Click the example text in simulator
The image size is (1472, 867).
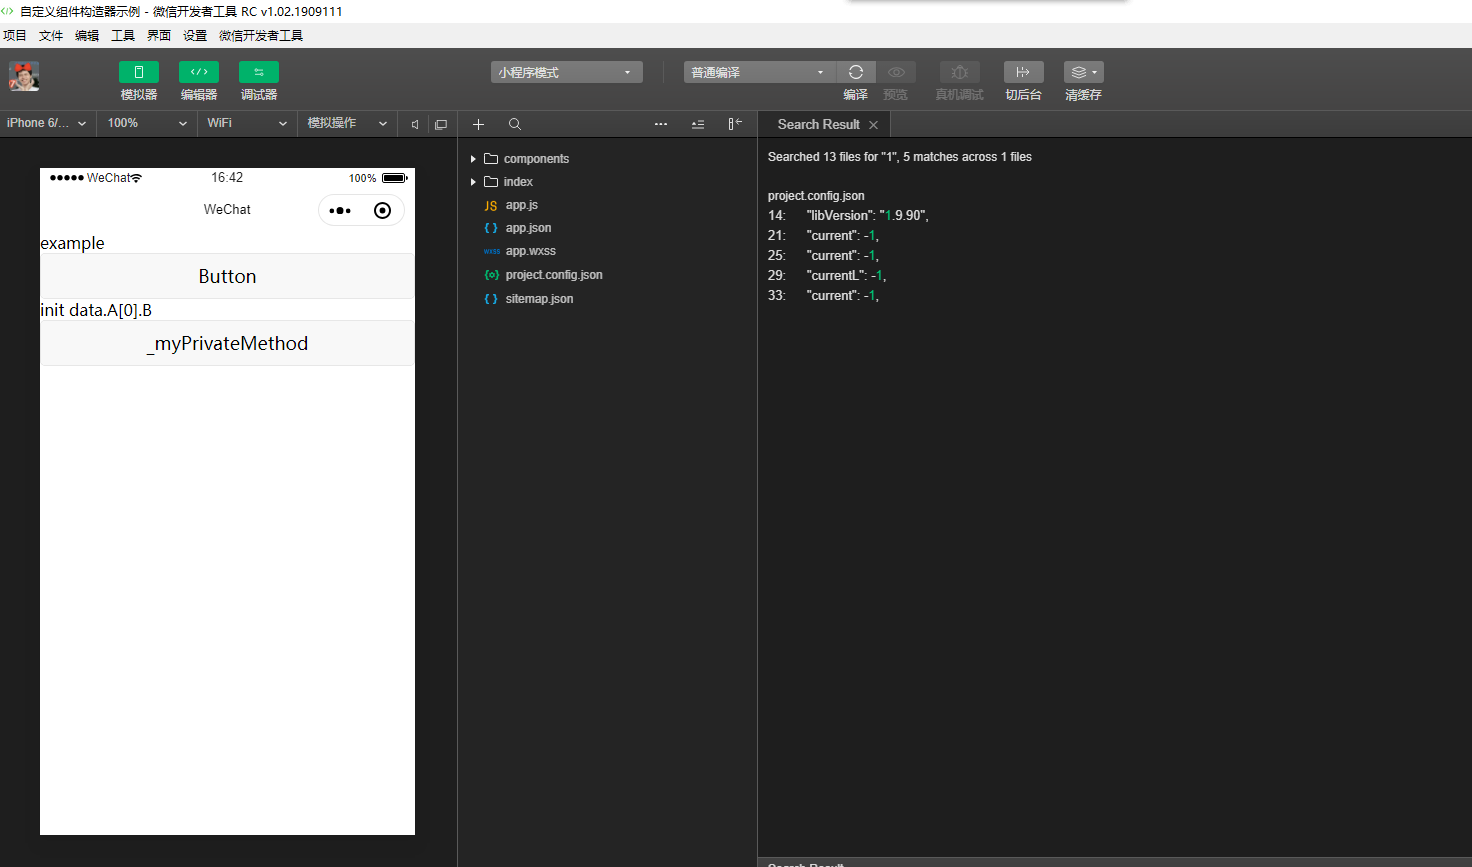(72, 243)
